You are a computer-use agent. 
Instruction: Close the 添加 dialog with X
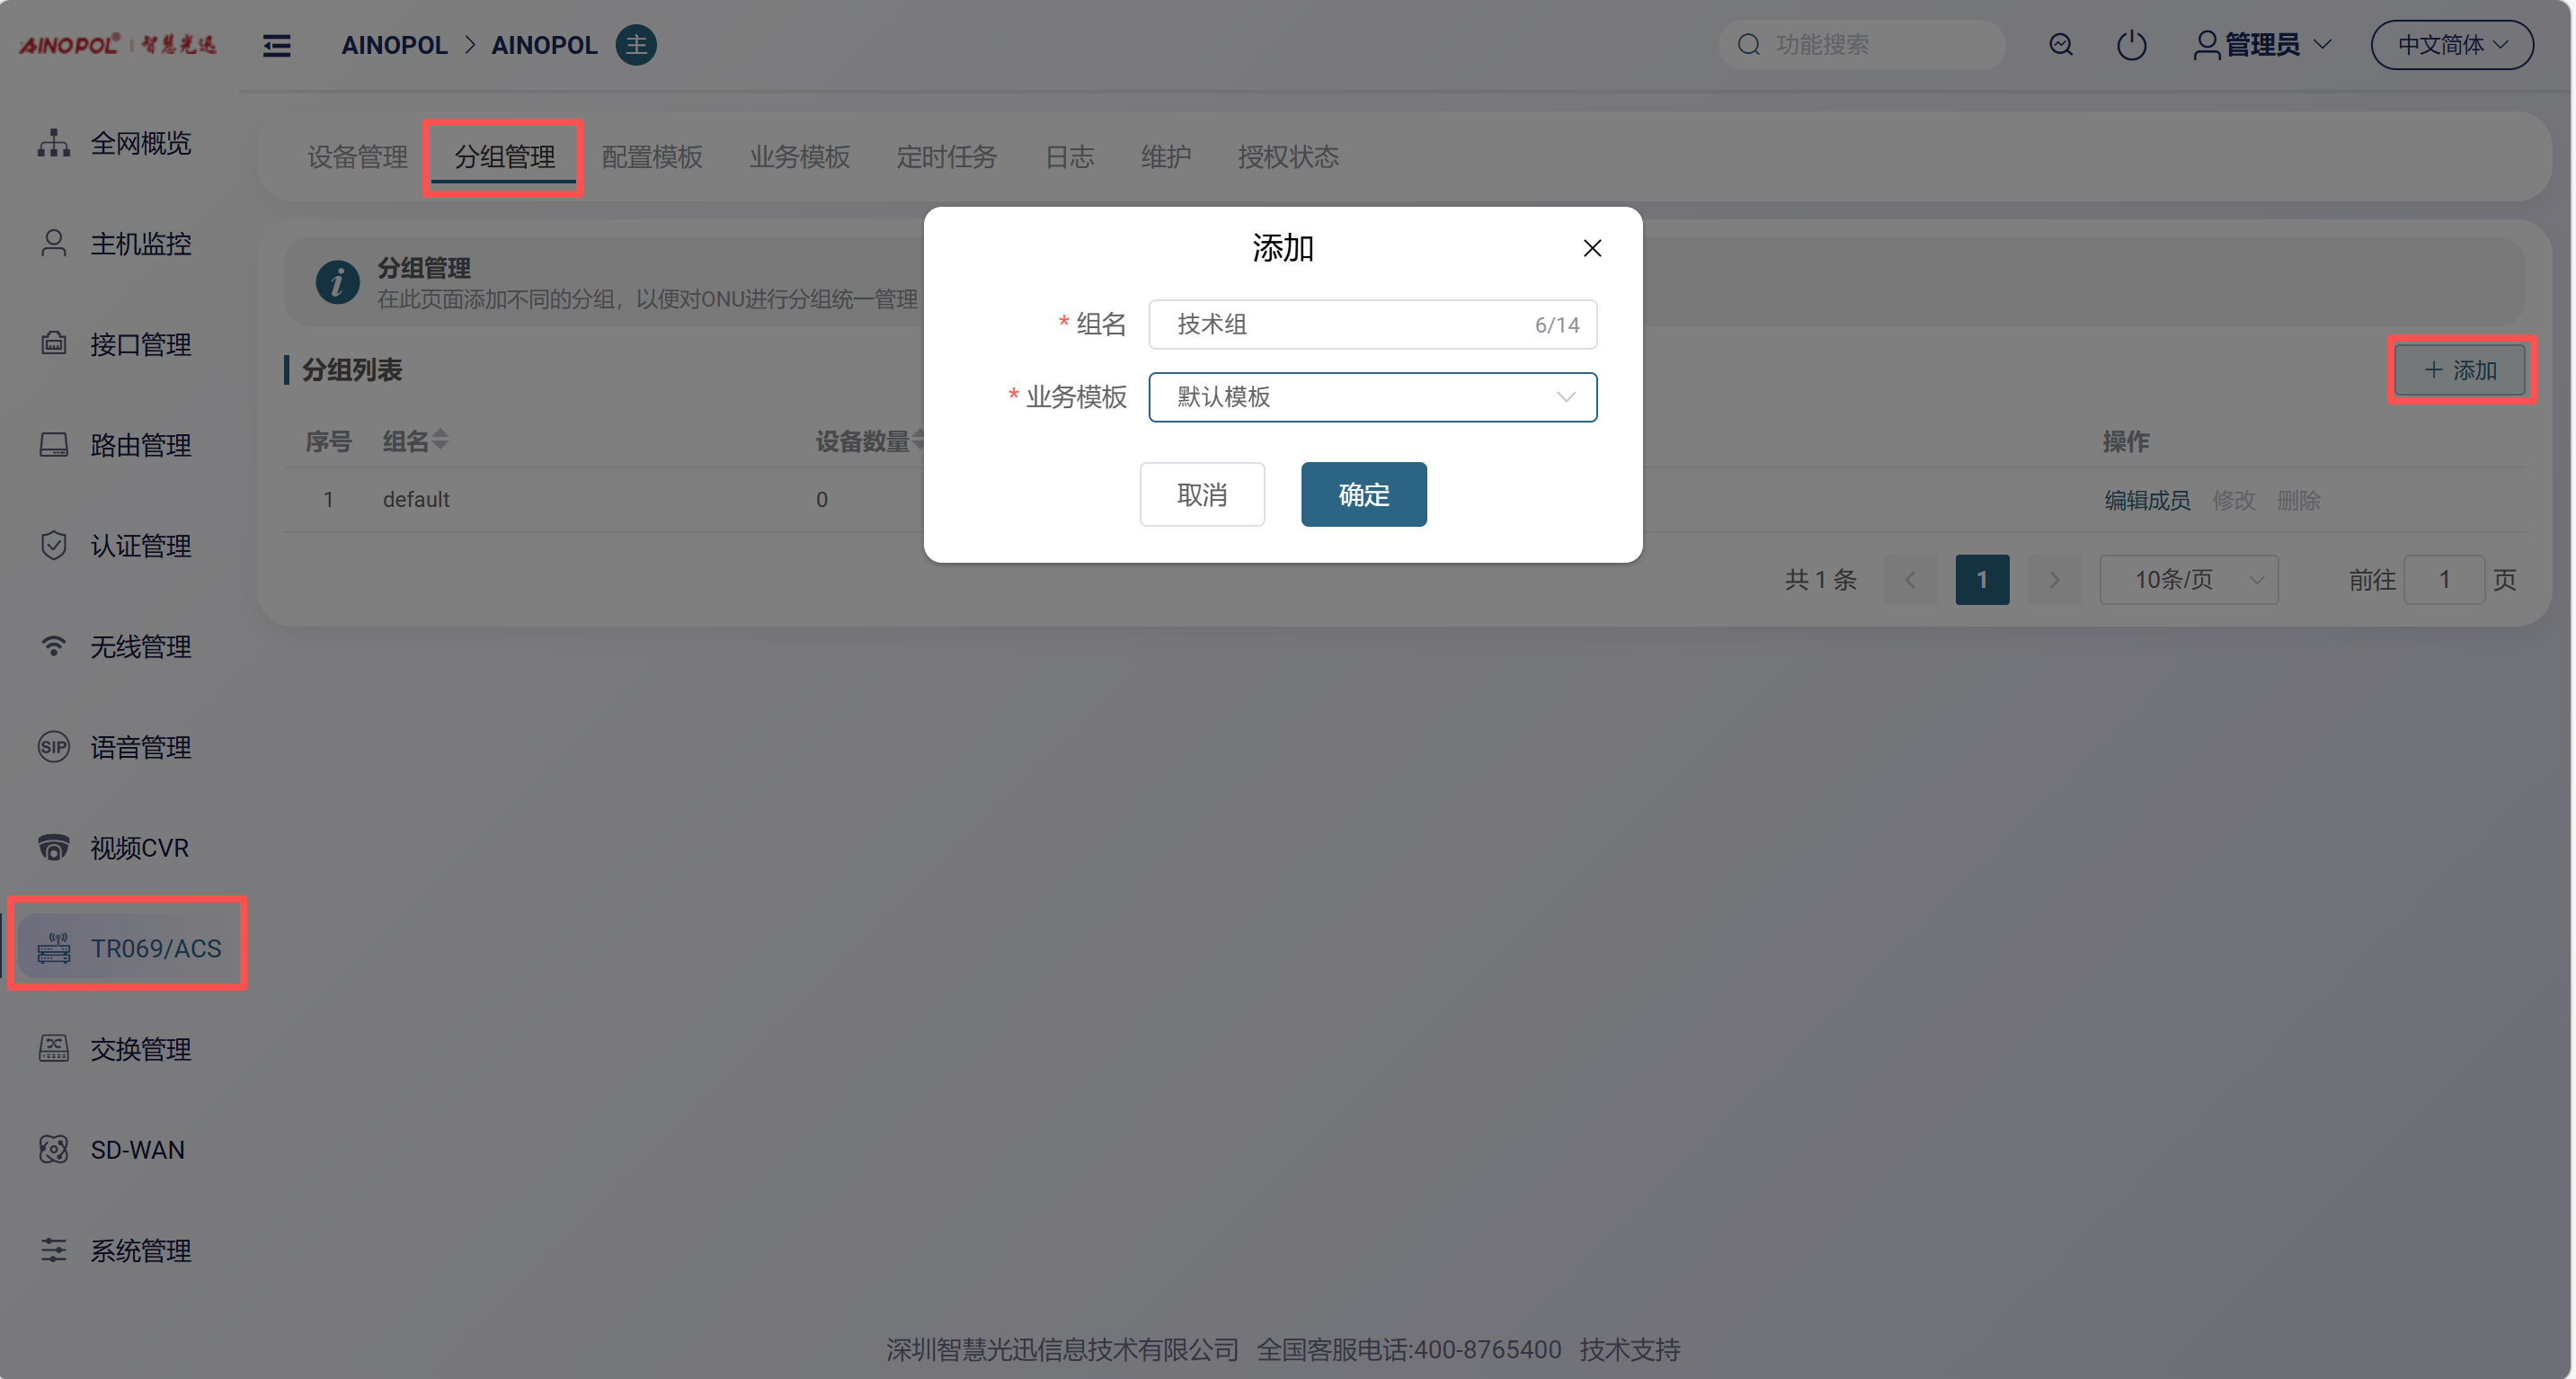tap(1592, 248)
